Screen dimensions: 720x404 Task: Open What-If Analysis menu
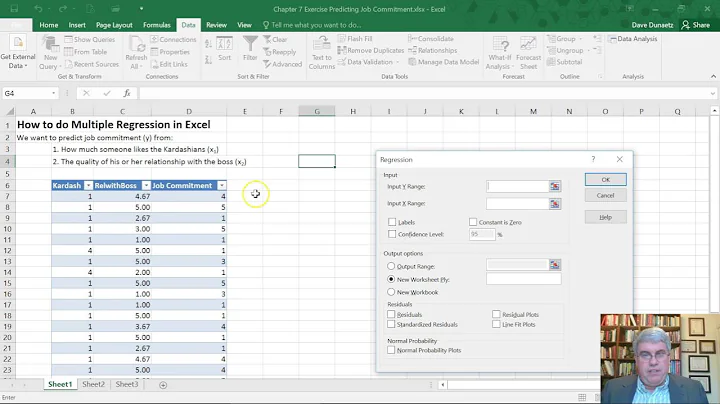[500, 53]
